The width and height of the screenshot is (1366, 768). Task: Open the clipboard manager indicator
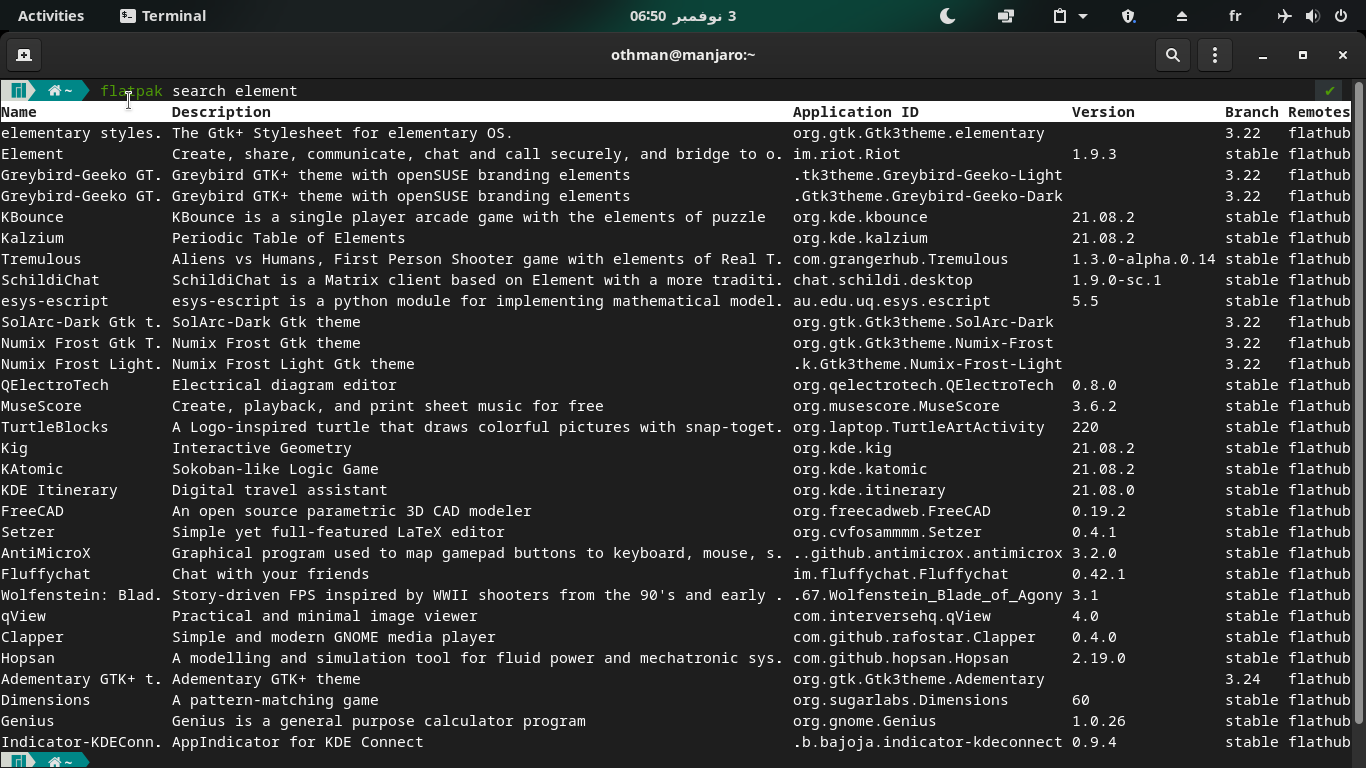1060,16
